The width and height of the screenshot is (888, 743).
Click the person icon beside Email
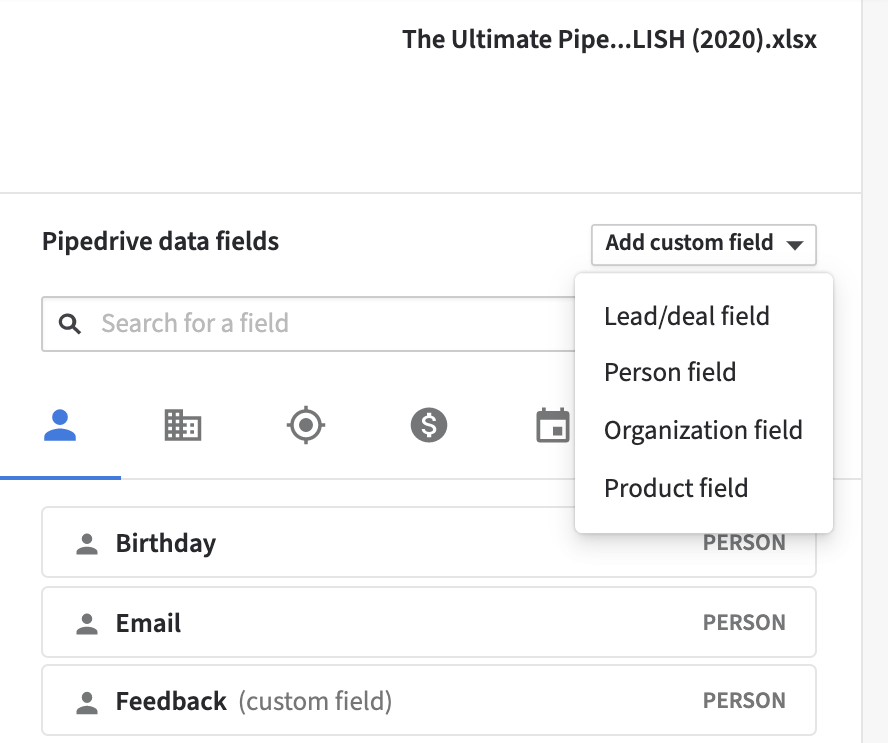[87, 624]
